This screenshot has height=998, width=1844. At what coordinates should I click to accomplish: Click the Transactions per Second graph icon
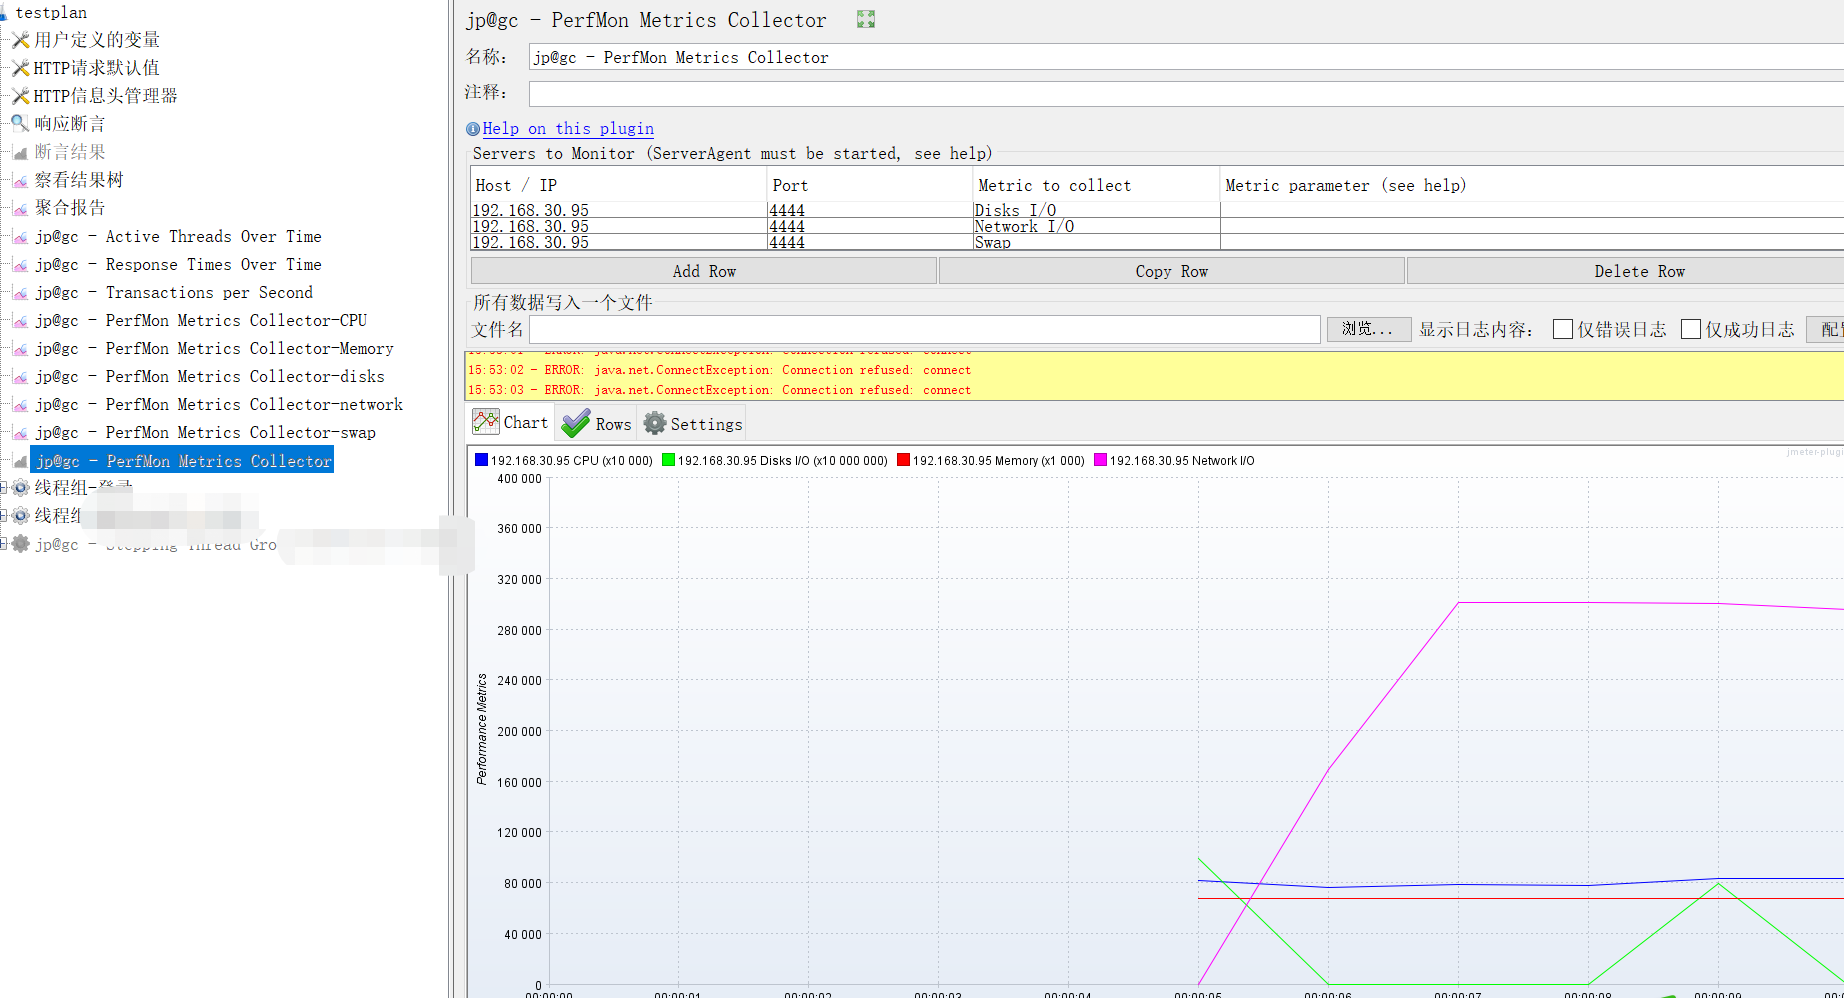pos(20,293)
